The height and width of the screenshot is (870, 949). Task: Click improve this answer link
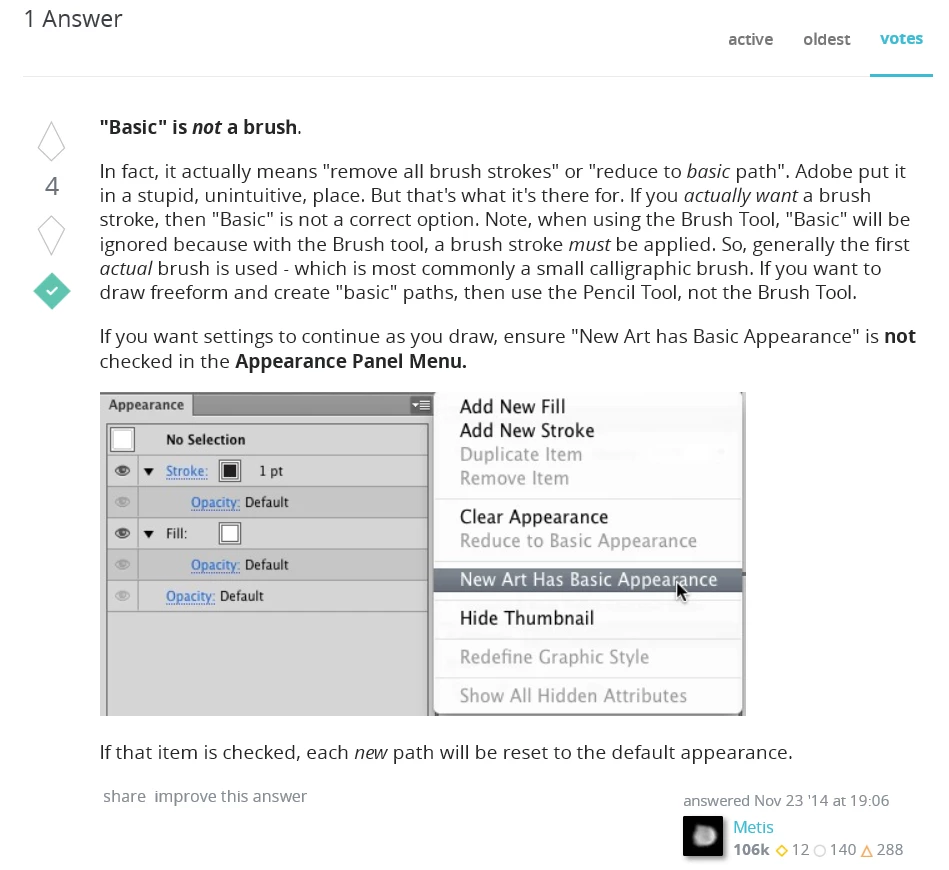(231, 796)
